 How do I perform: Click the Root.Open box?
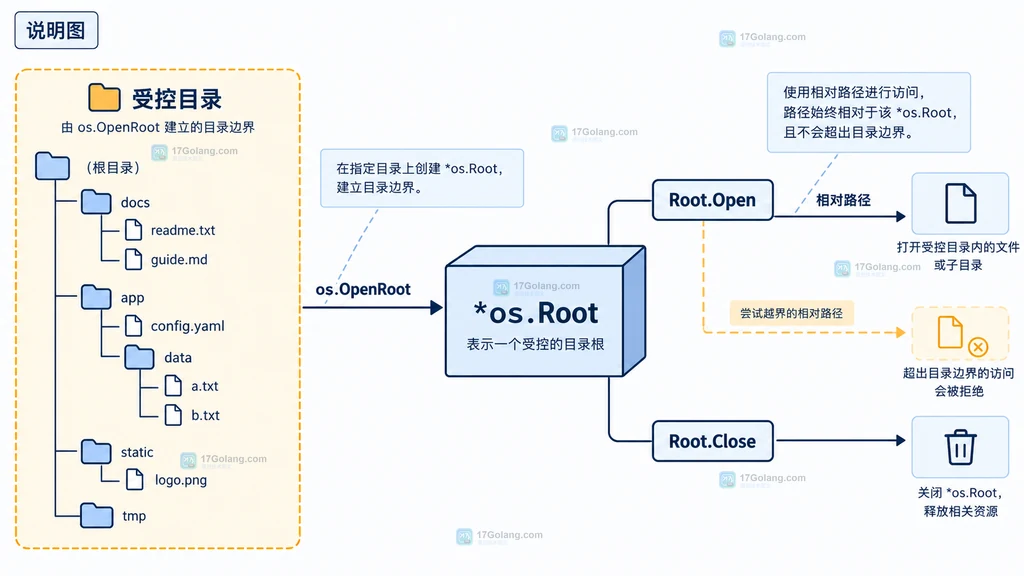click(712, 200)
